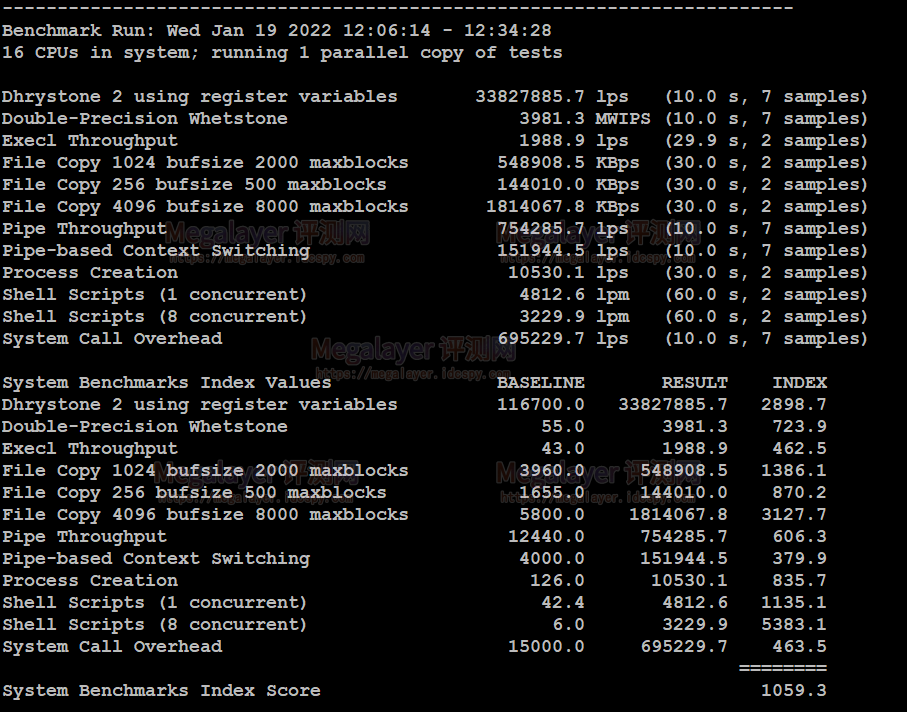907x712 pixels.
Task: Select the Benchmark Run date line
Action: pyautogui.click(x=276, y=30)
